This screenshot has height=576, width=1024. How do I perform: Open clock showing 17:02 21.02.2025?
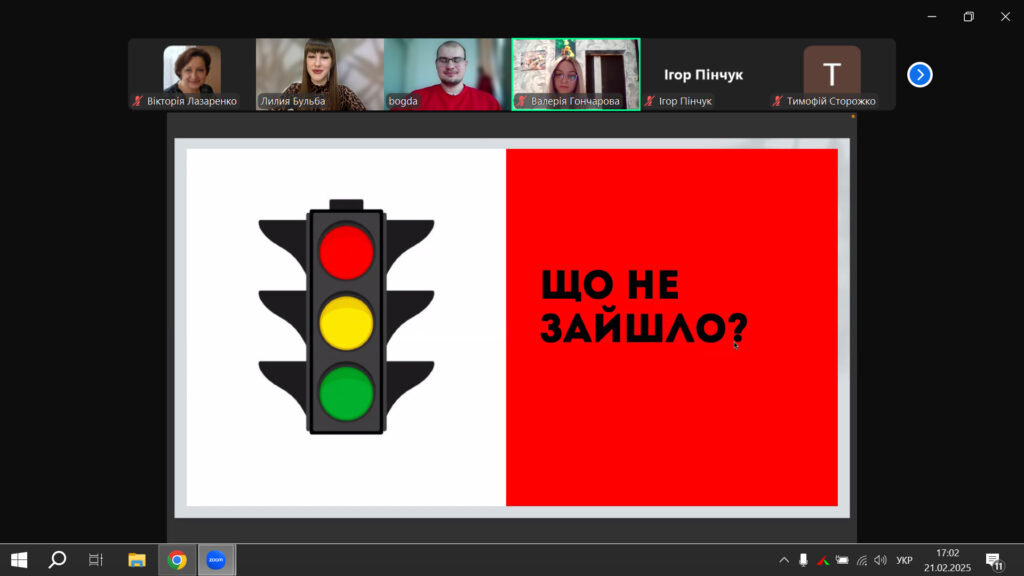tap(947, 560)
